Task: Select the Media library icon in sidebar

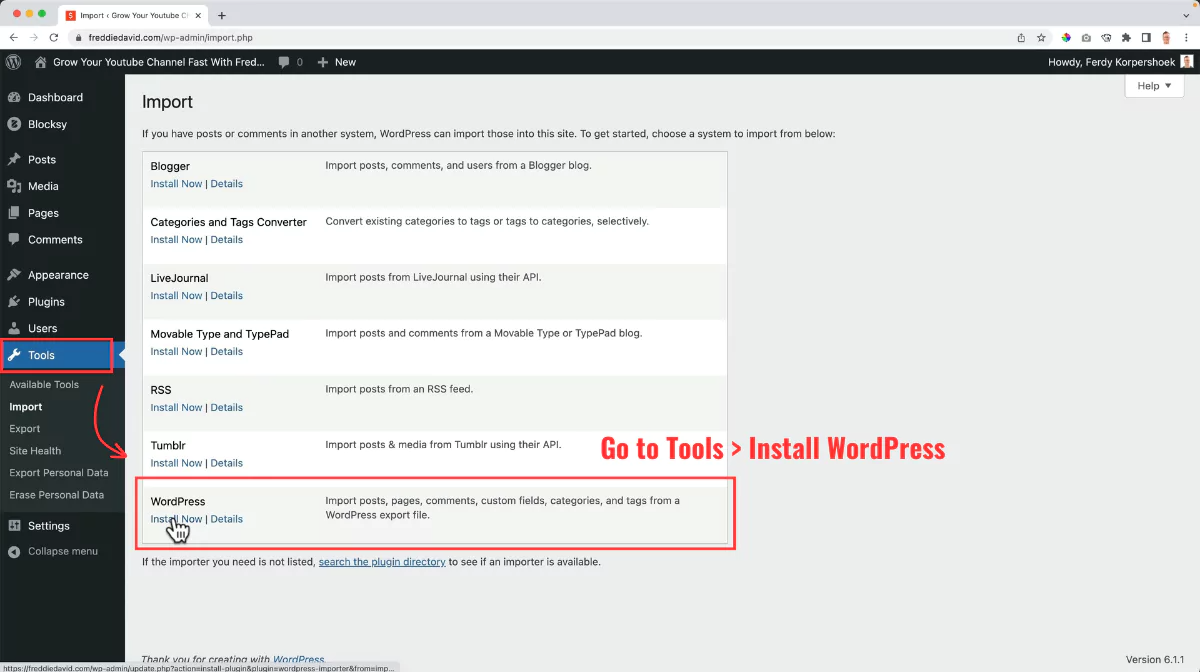Action: tap(17, 186)
